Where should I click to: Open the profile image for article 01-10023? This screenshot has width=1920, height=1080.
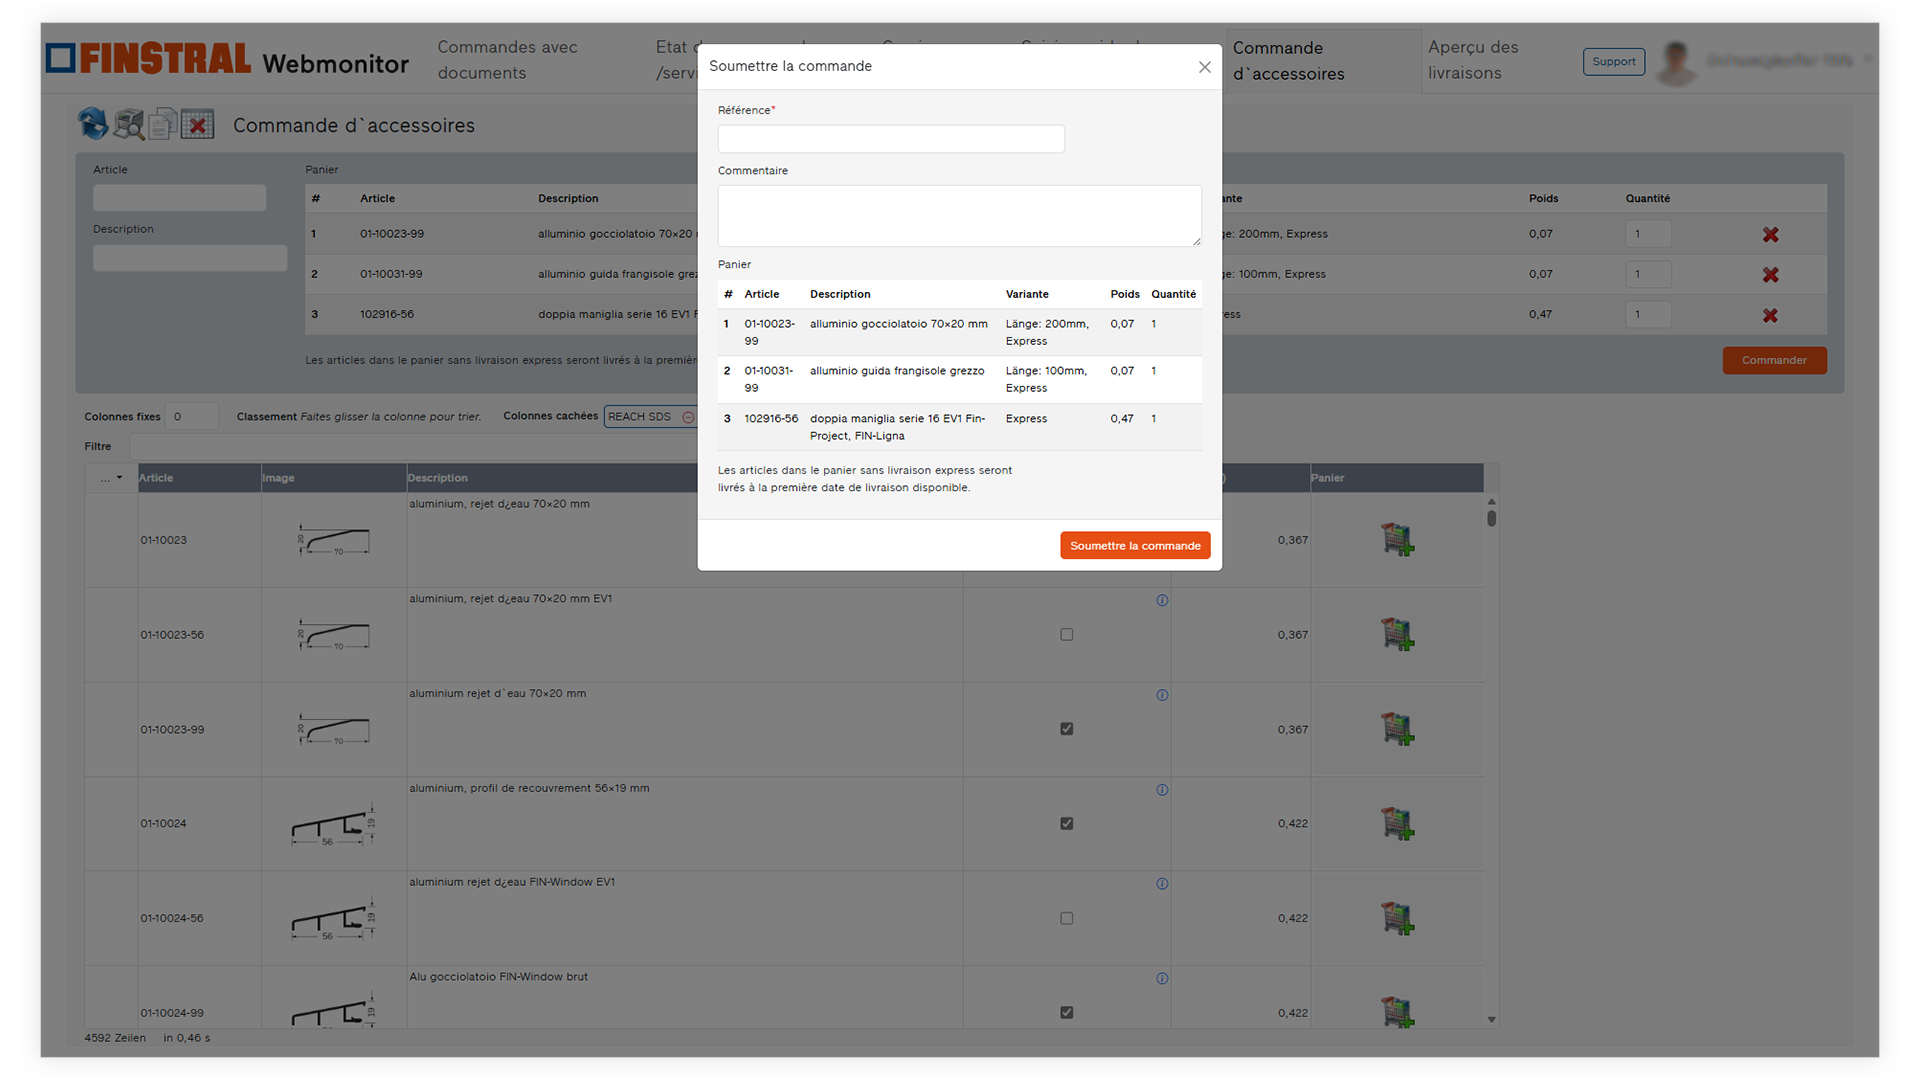pos(334,540)
